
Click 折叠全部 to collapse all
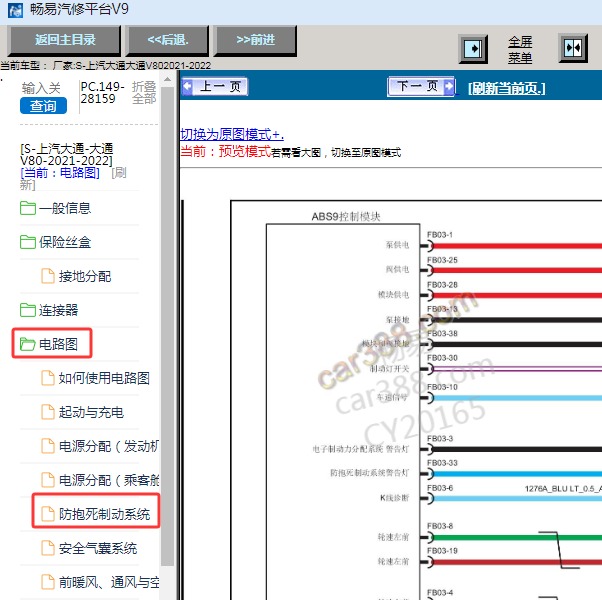click(144, 93)
